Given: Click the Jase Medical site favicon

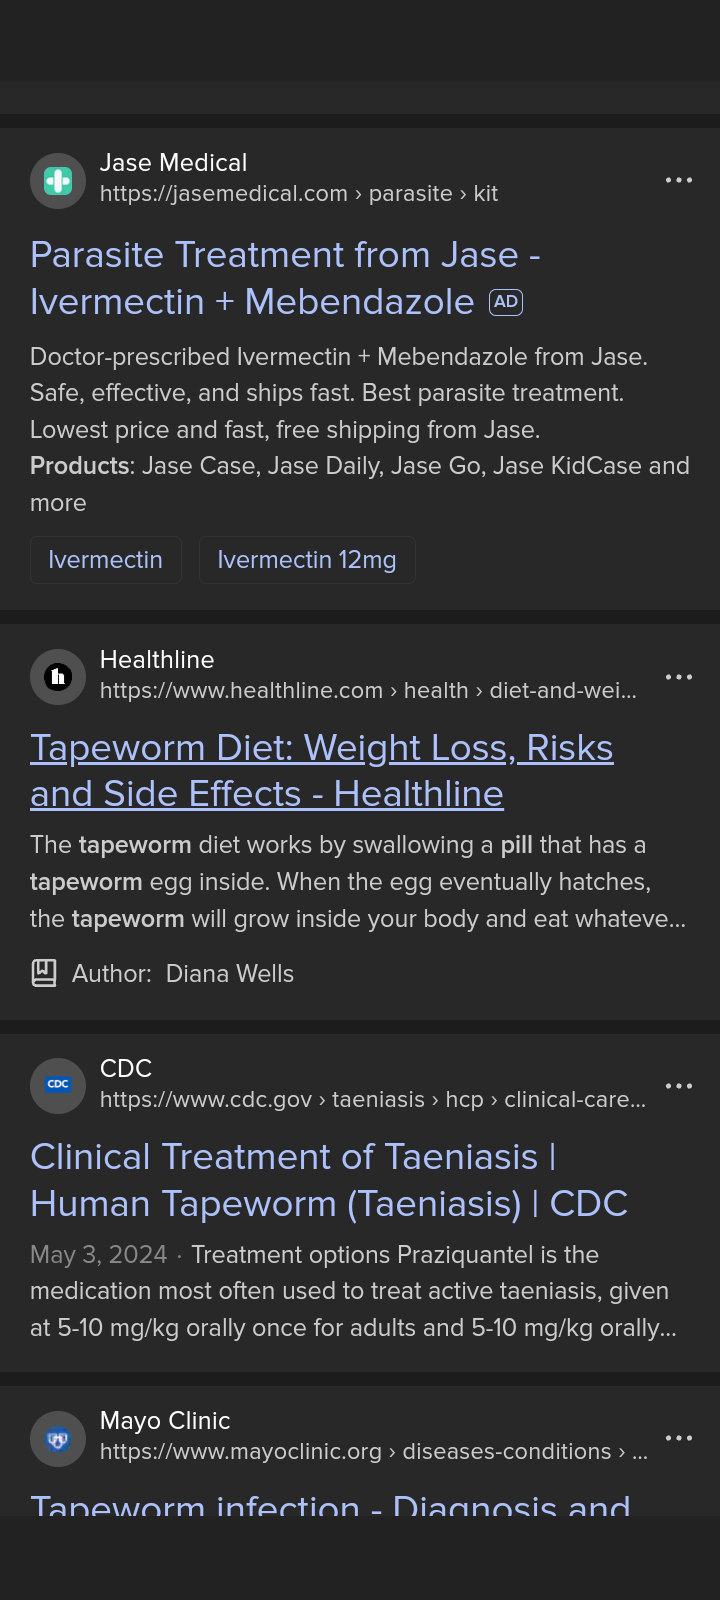Looking at the screenshot, I should coord(58,181).
